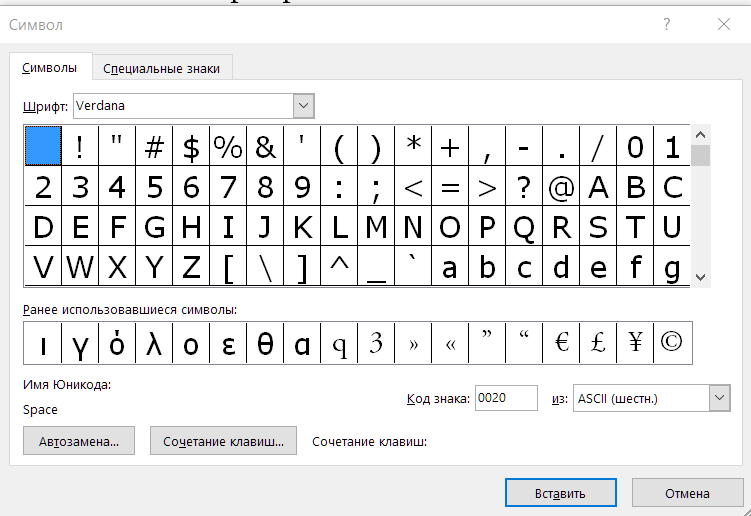Select the percent % symbol
This screenshot has width=751, height=516.
(228, 146)
